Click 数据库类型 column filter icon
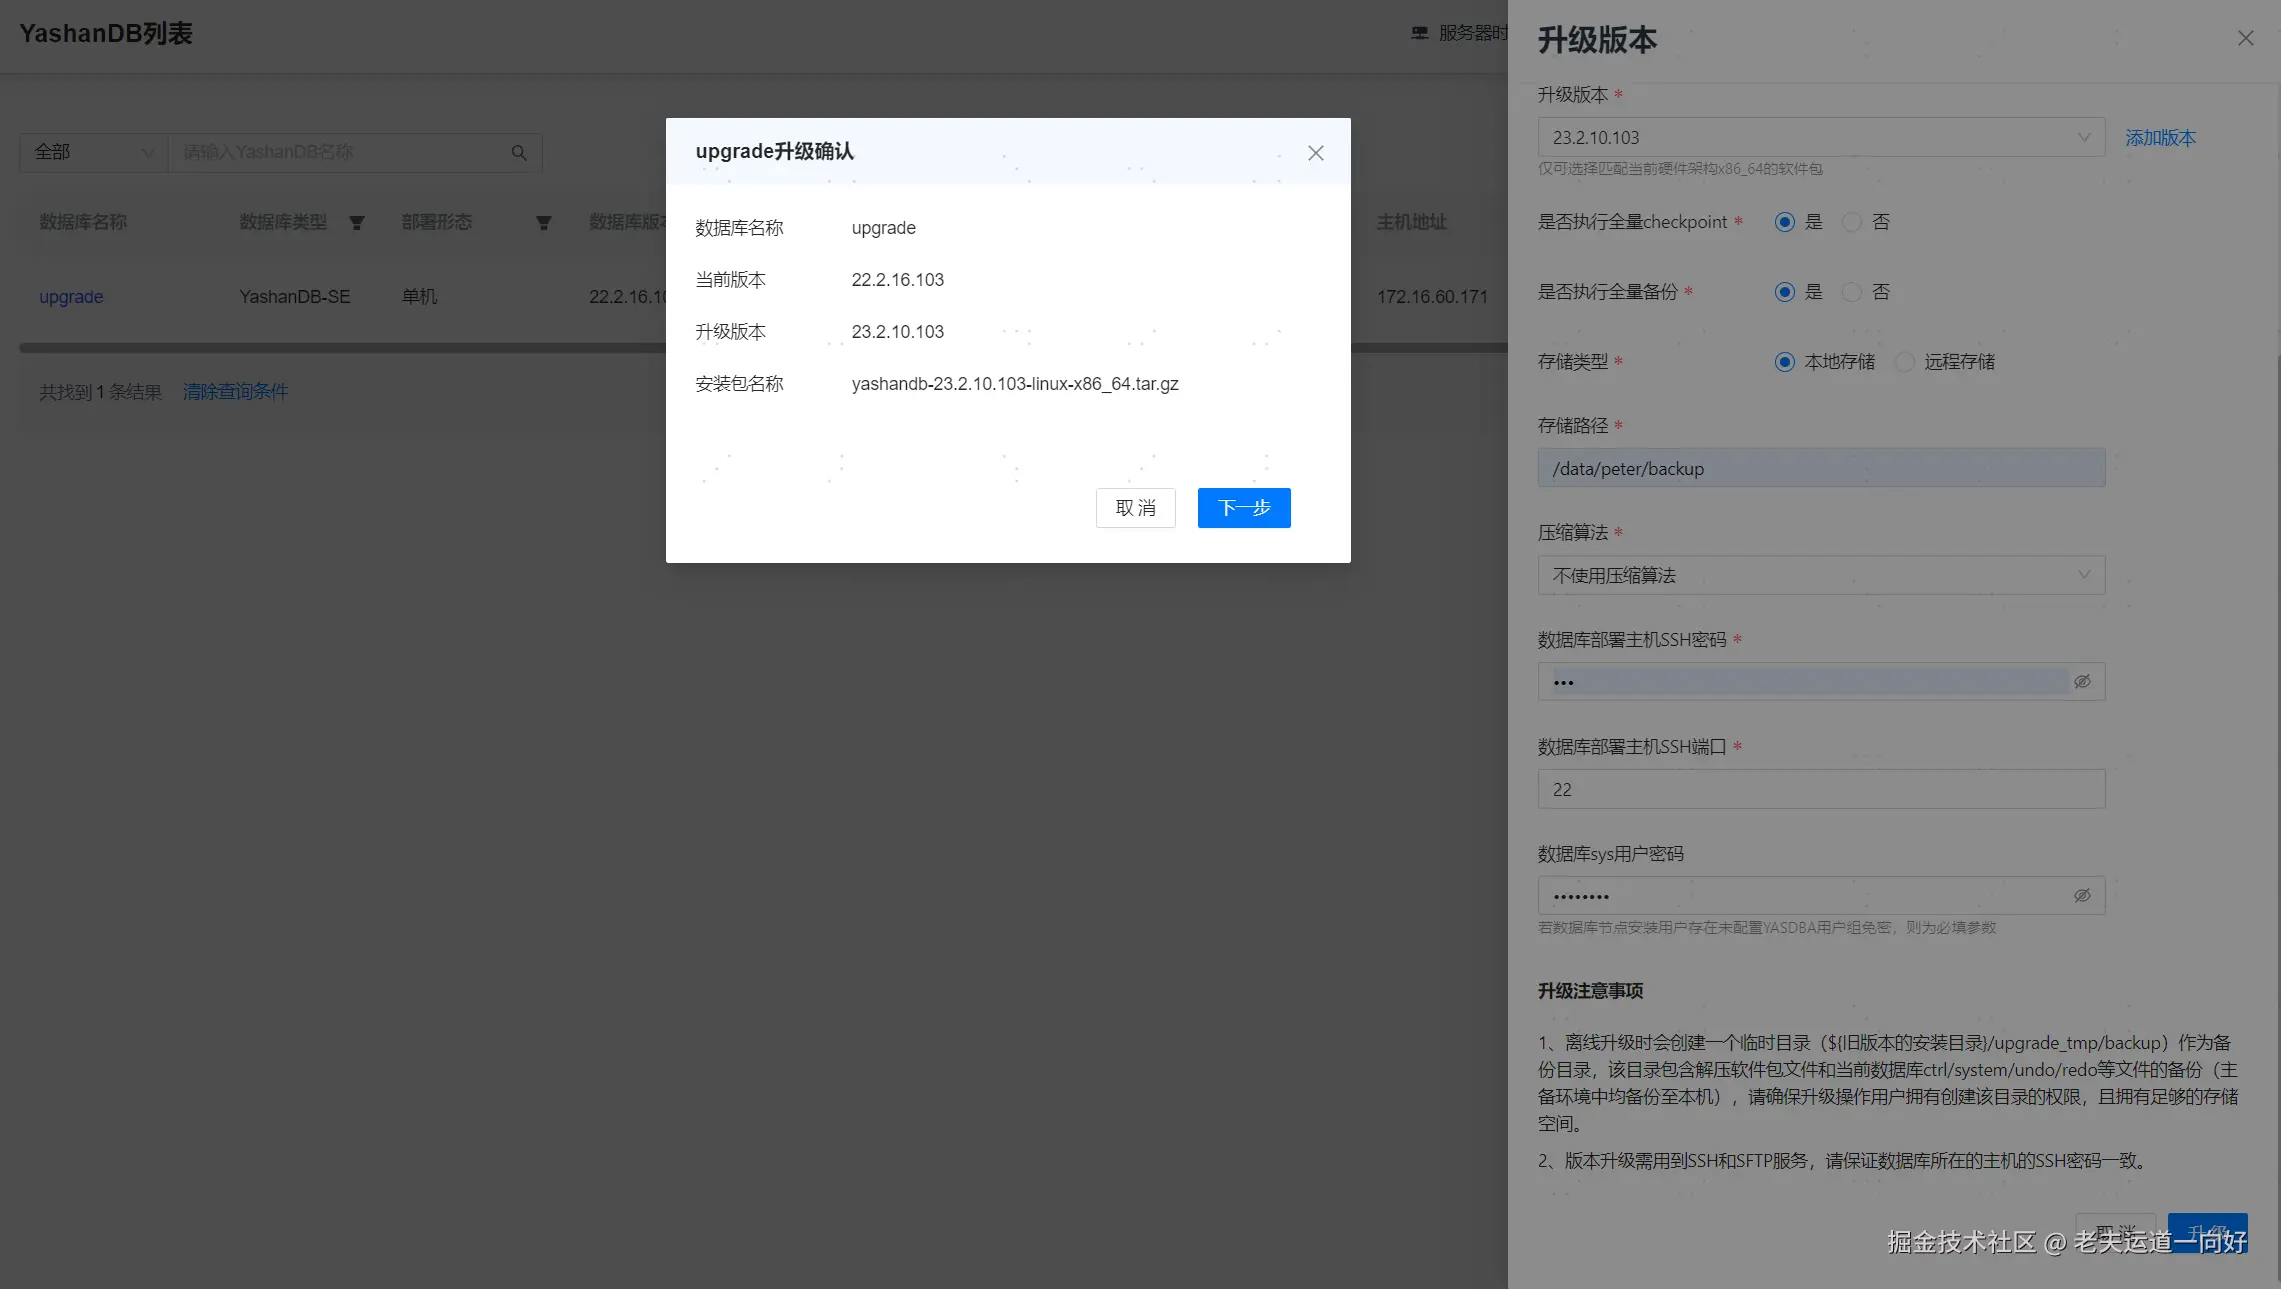The width and height of the screenshot is (2281, 1289). (357, 223)
